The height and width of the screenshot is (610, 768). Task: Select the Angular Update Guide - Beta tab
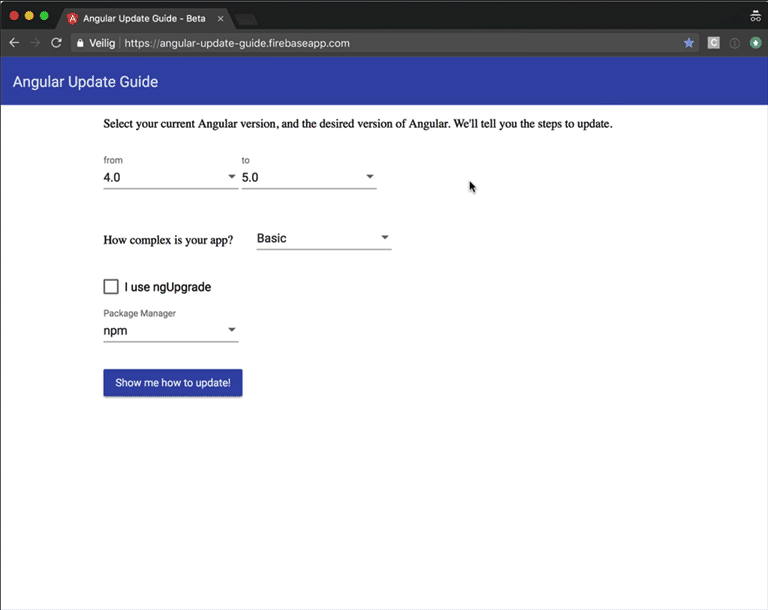(144, 19)
